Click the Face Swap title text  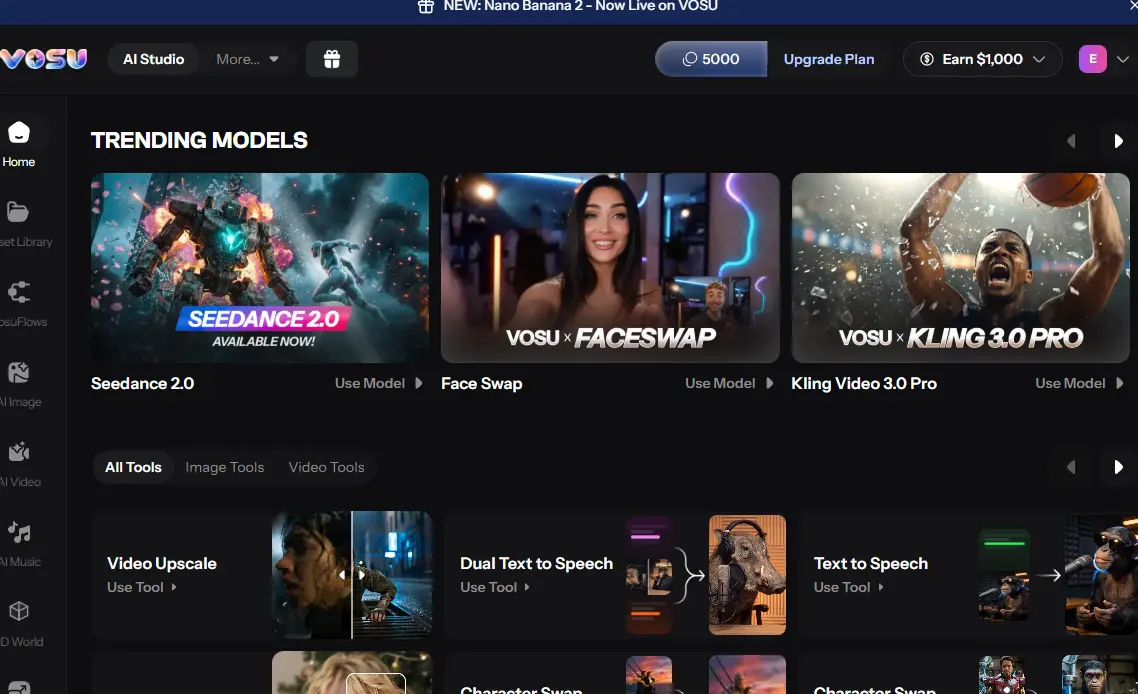tap(481, 383)
